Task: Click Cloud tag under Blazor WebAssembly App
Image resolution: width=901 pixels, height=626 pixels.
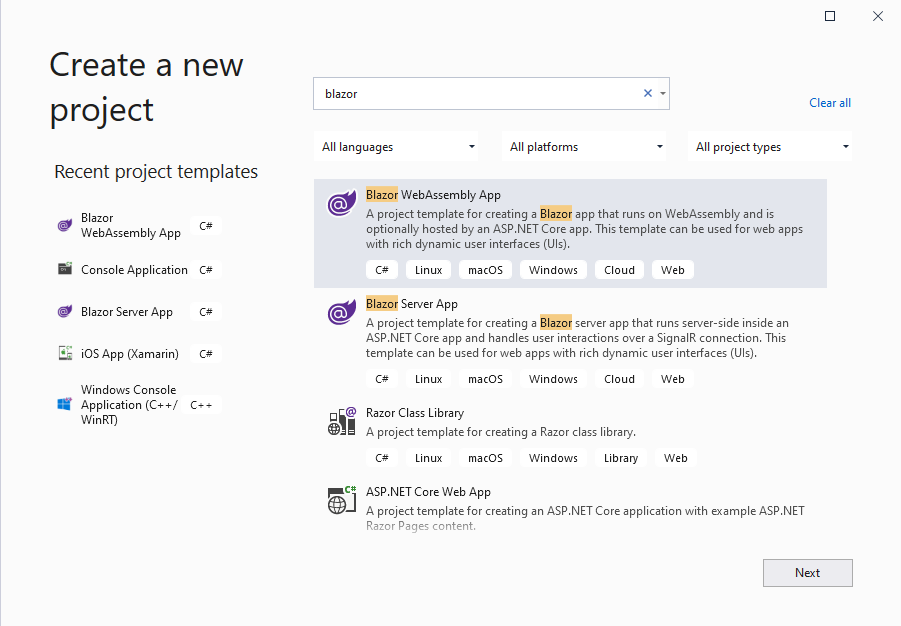Action: 619,270
